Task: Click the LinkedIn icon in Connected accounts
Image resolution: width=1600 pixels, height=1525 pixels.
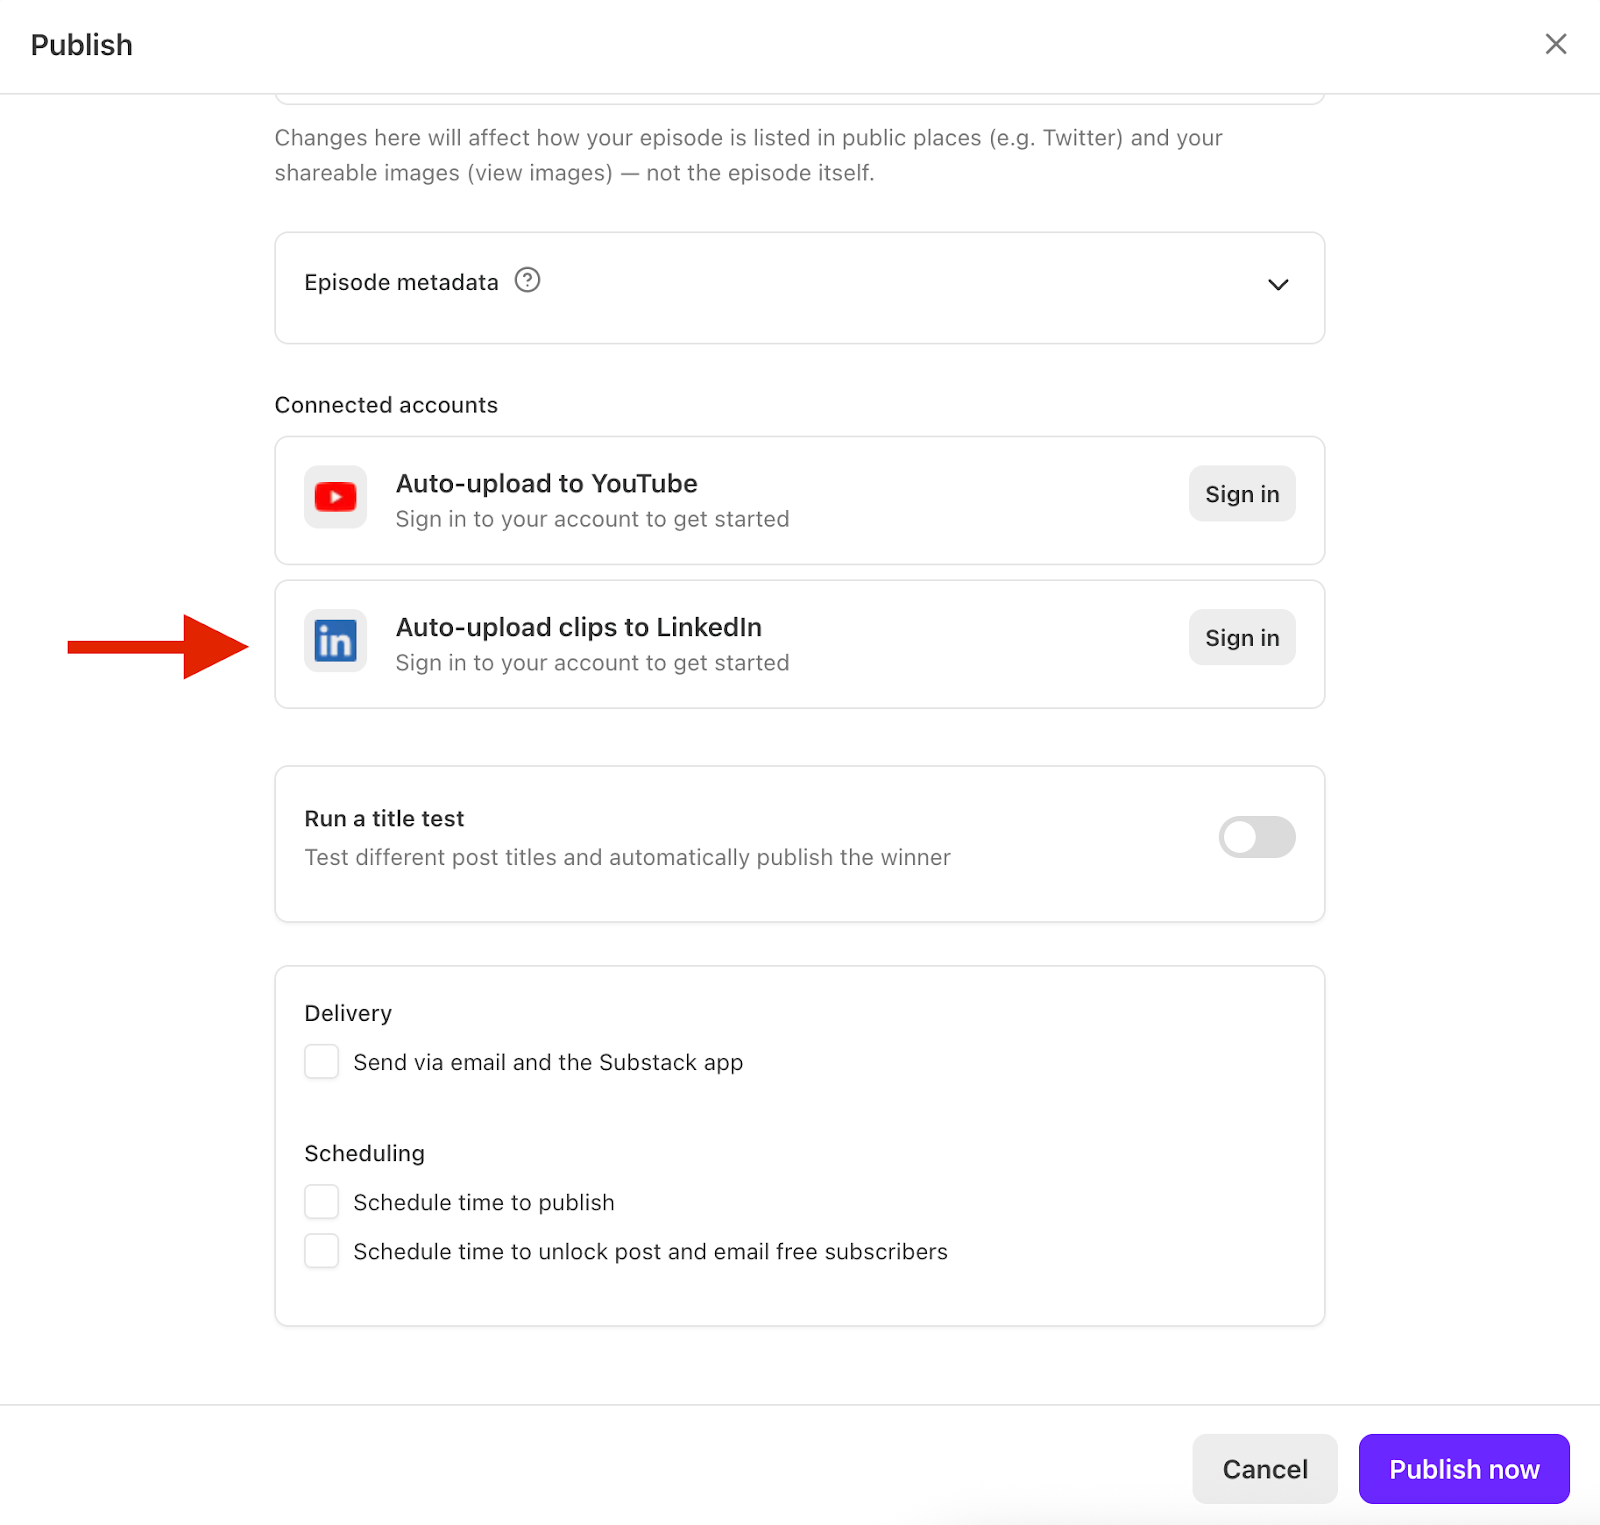Action: click(334, 641)
